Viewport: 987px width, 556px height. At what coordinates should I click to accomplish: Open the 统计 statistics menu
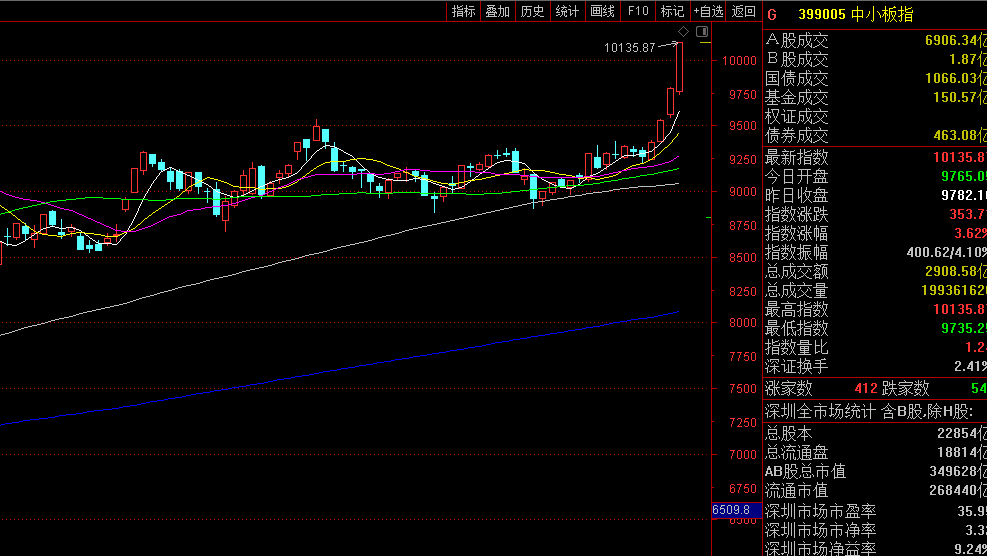pos(567,11)
